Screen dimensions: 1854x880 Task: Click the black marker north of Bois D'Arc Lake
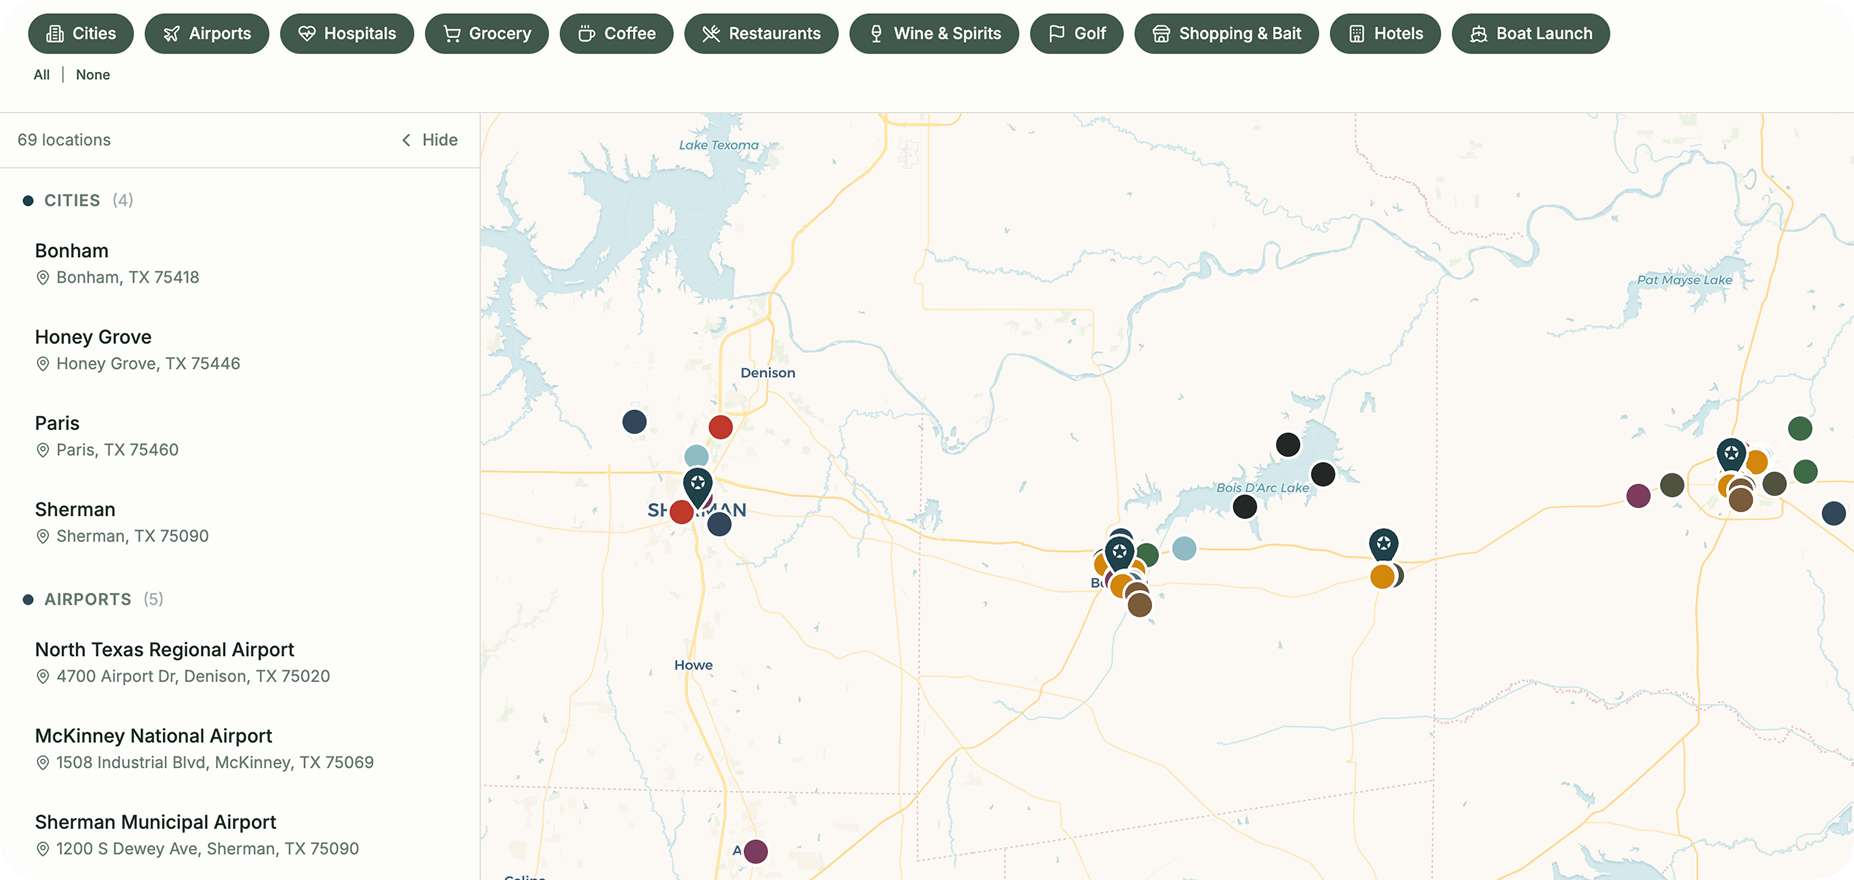click(x=1288, y=444)
